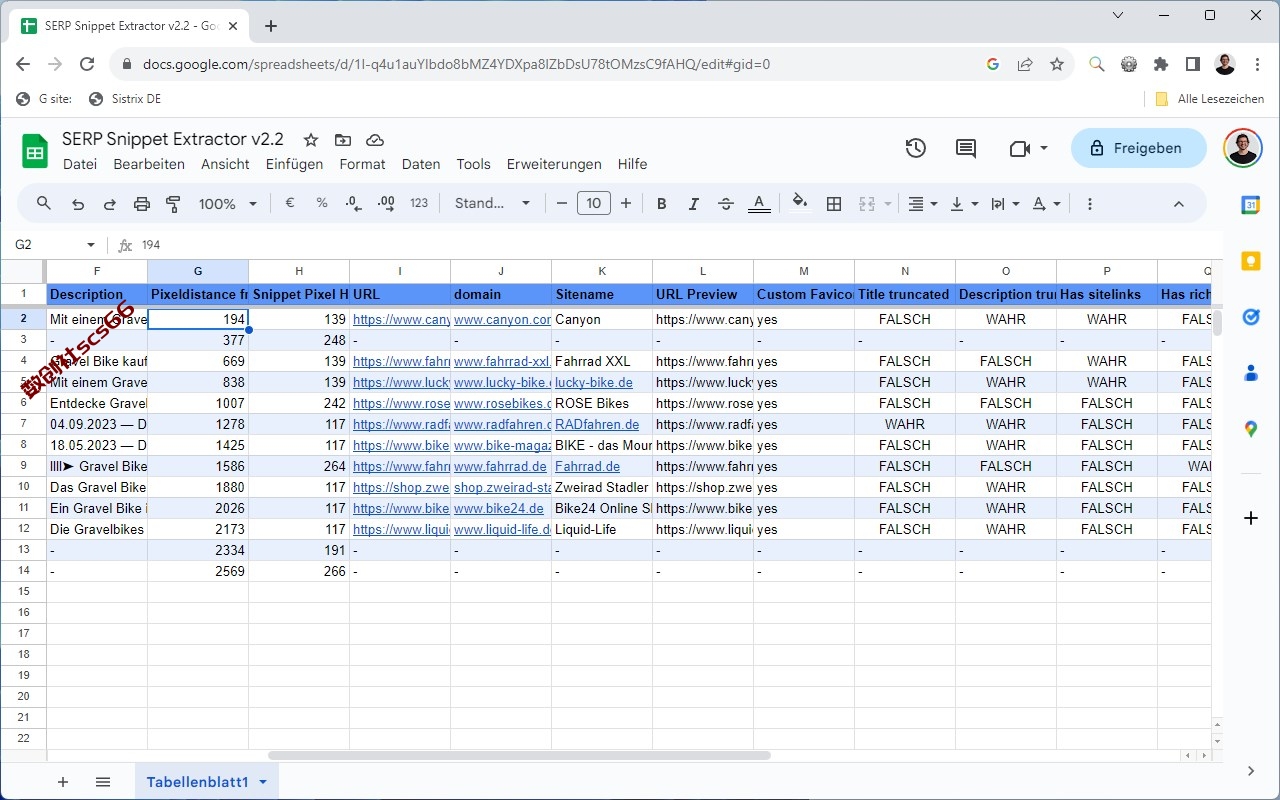Open version history clock icon
This screenshot has height=800, width=1280.
pyautogui.click(x=915, y=148)
